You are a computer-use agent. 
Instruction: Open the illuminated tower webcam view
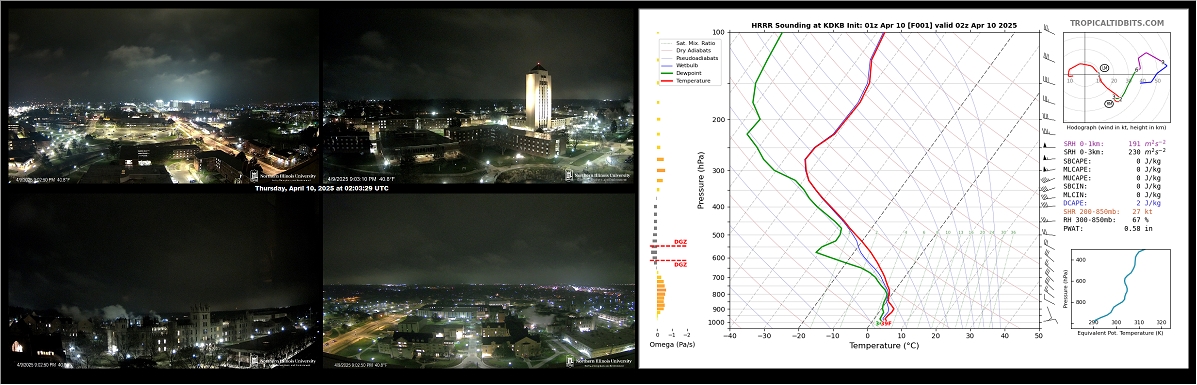[x=479, y=95]
